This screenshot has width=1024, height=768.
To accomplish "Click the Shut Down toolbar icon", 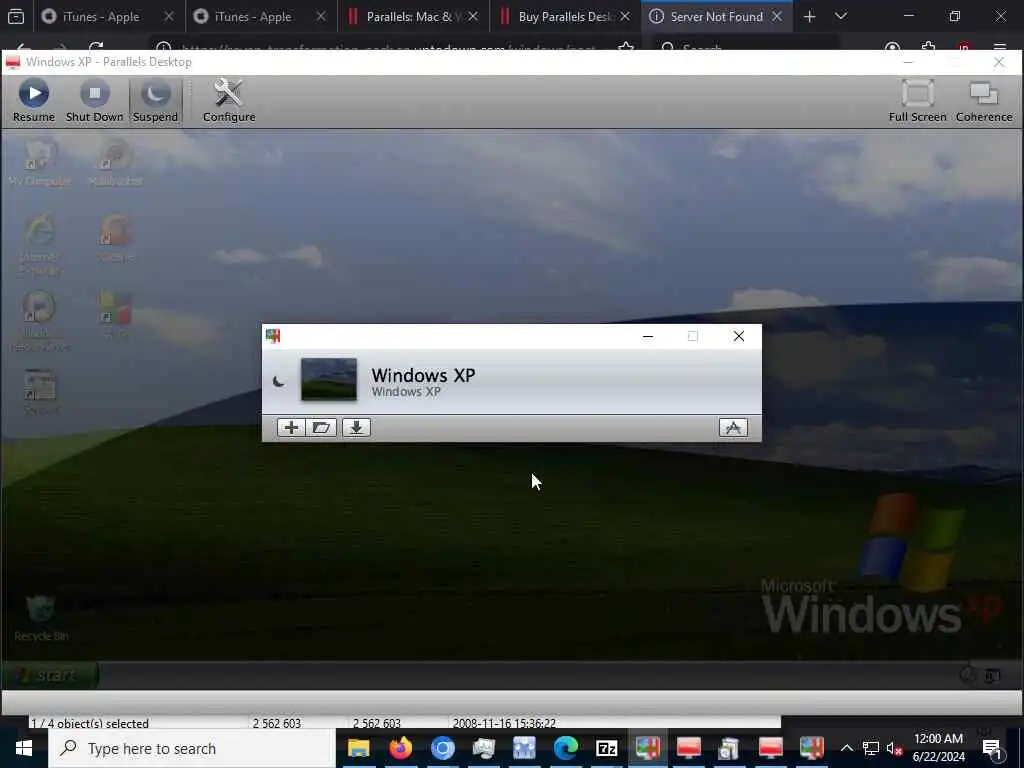I will 95,100.
